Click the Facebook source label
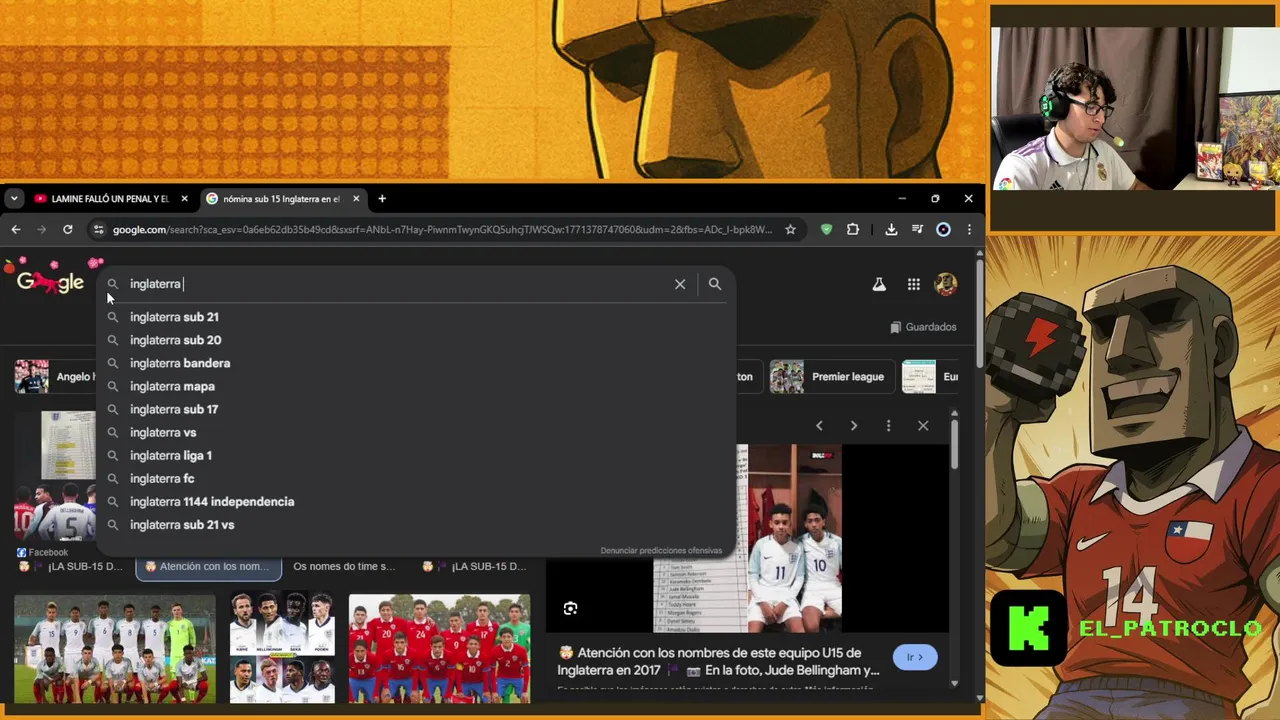The height and width of the screenshot is (720, 1280). pos(42,552)
